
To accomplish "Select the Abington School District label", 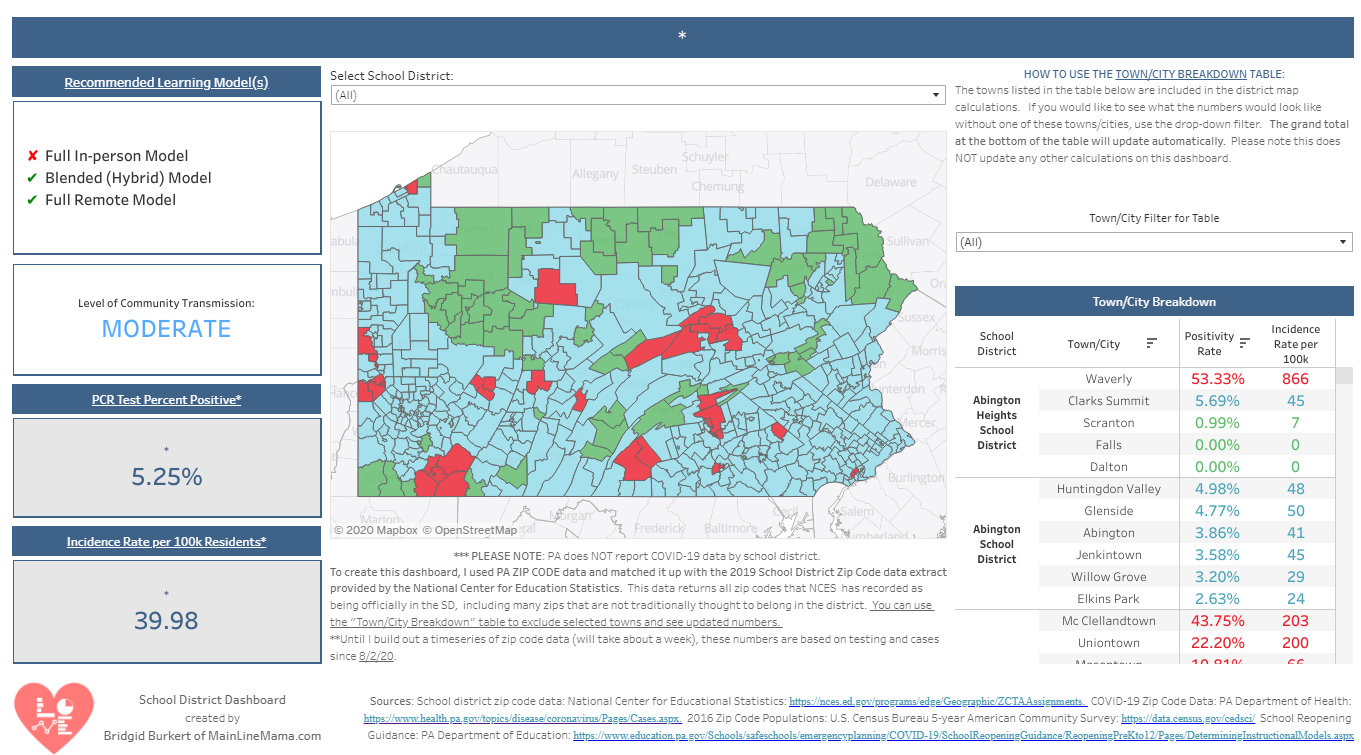I will (x=997, y=544).
